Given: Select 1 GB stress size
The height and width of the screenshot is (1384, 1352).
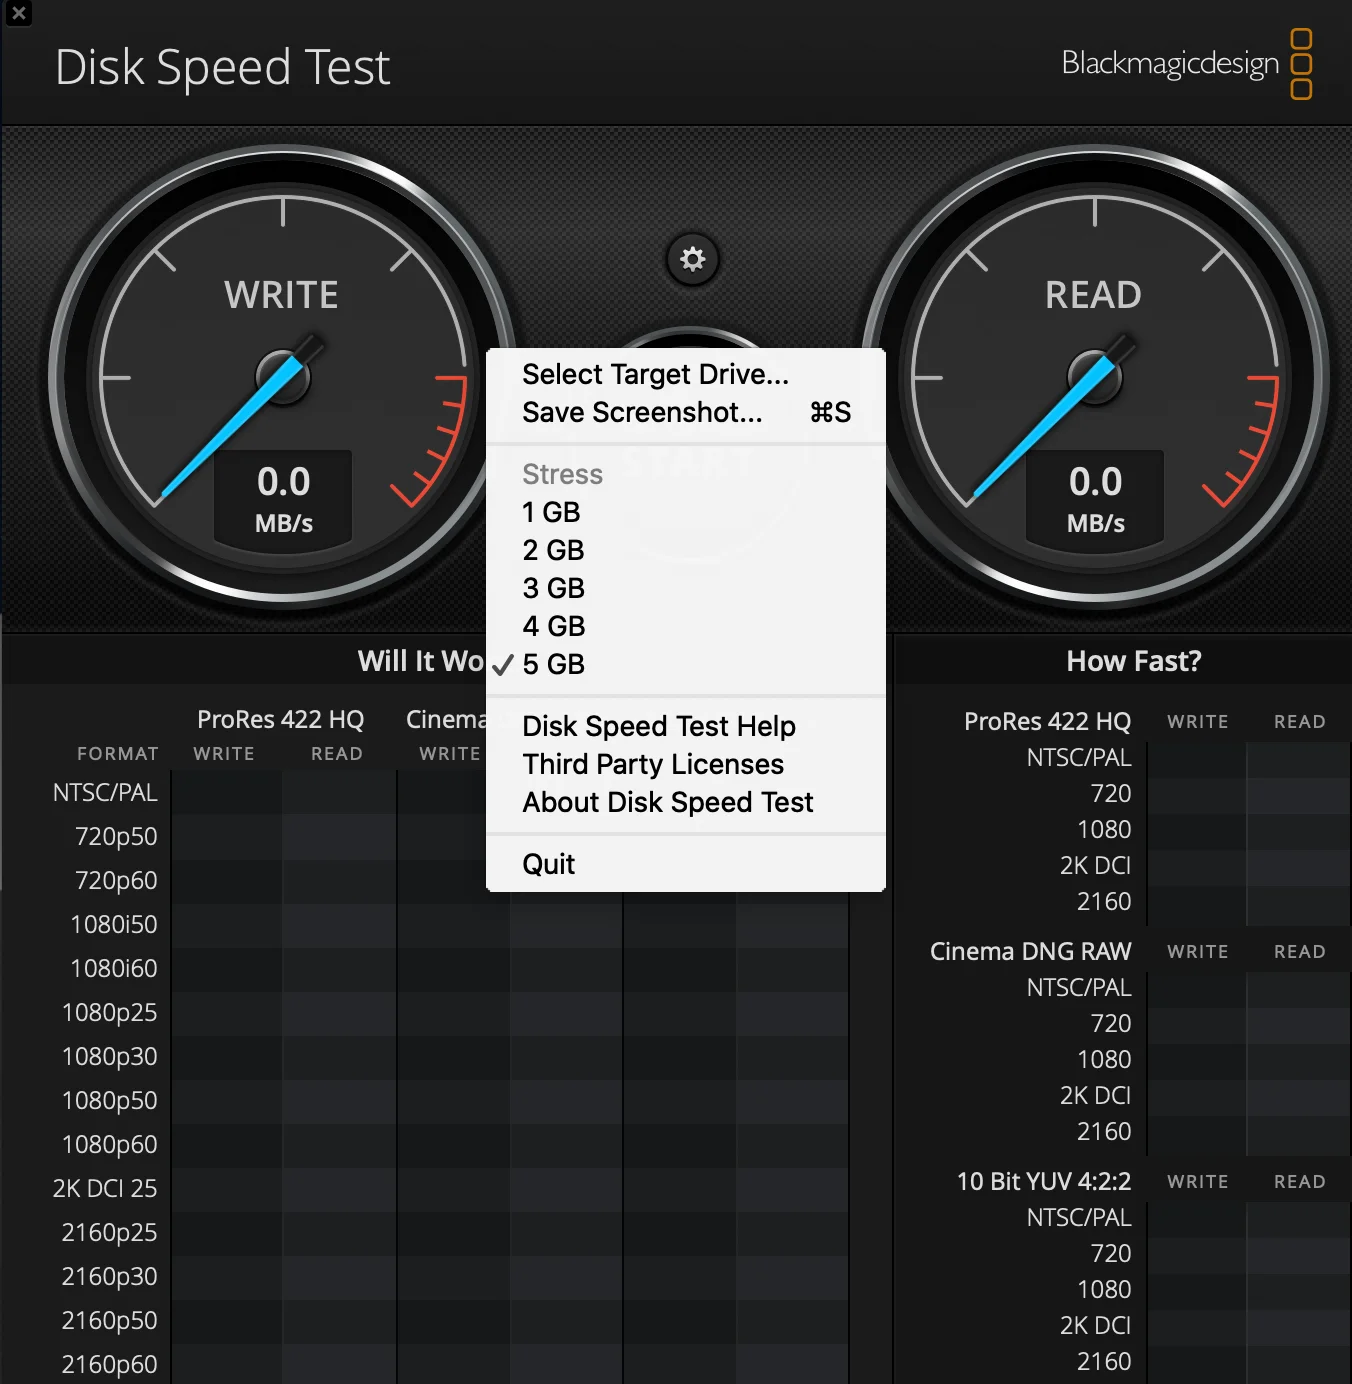Looking at the screenshot, I should [x=551, y=512].
